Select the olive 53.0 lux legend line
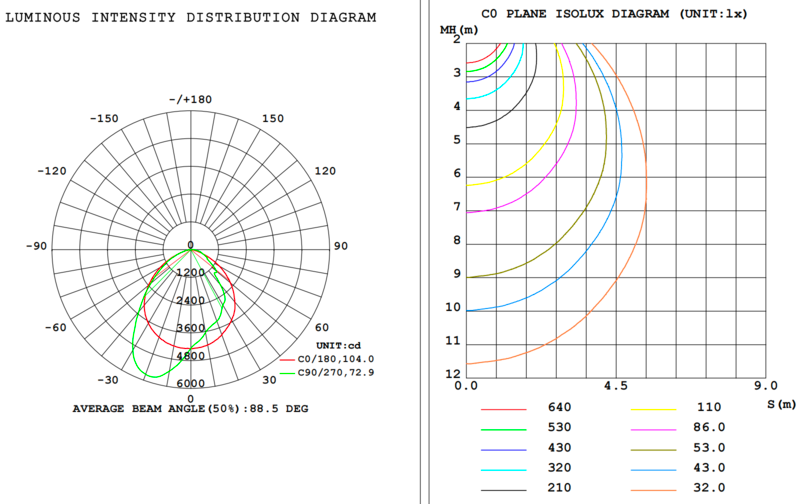The width and height of the screenshot is (800, 504). point(654,449)
